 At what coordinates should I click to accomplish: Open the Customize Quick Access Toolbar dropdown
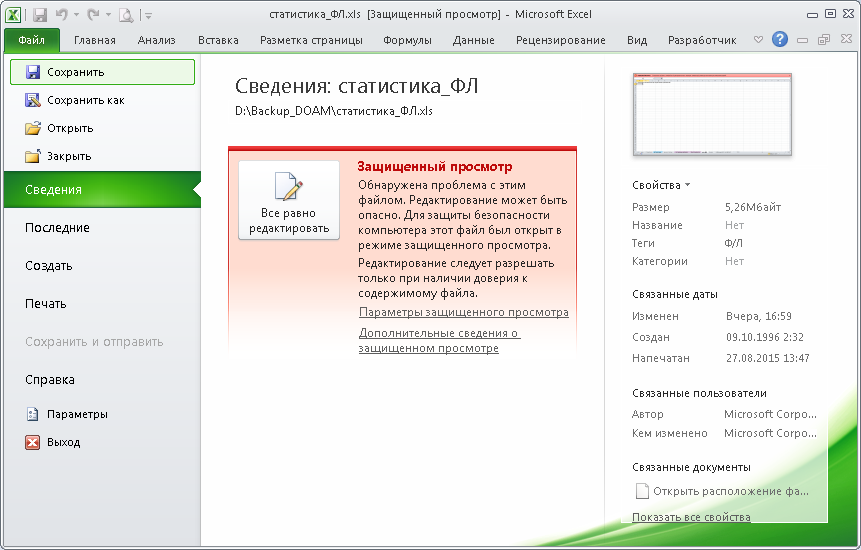pos(148,16)
